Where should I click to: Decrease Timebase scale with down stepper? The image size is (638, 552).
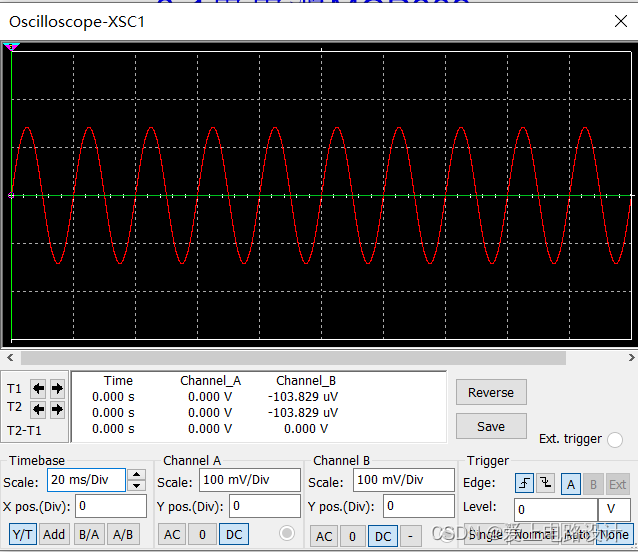point(136,485)
